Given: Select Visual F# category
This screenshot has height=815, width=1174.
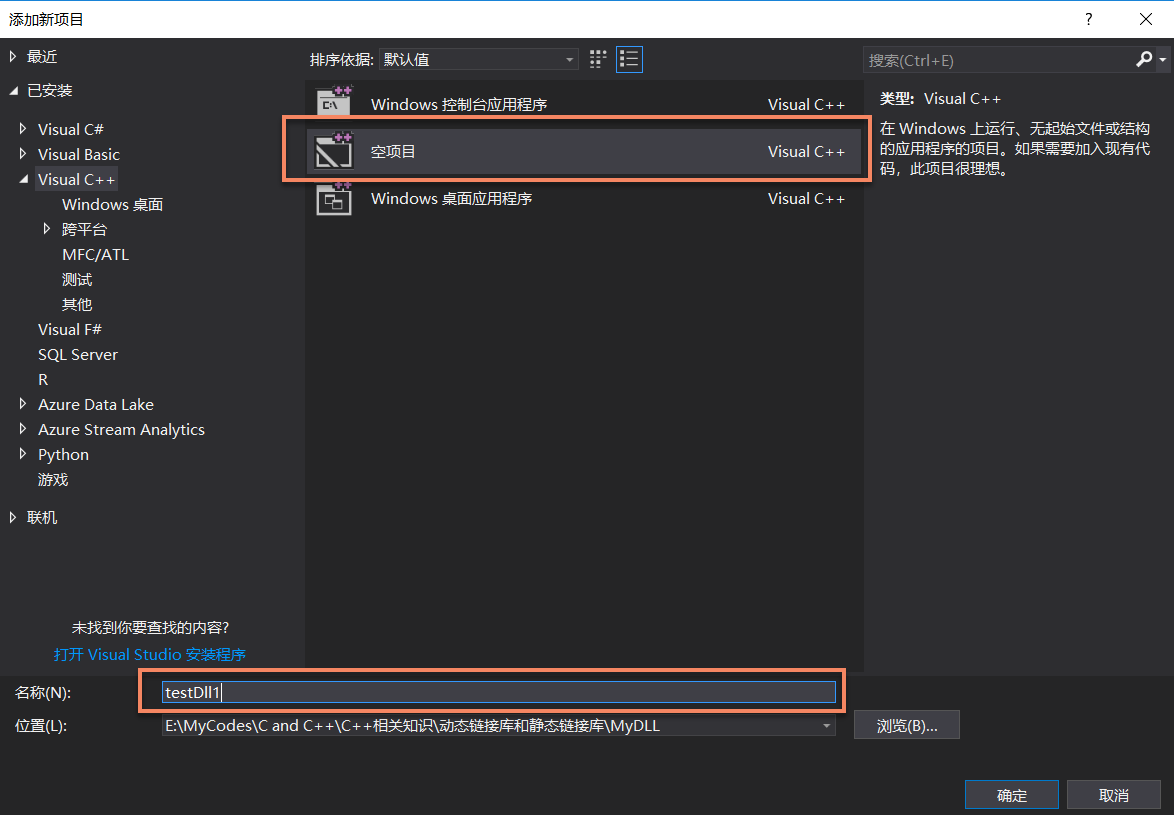Looking at the screenshot, I should [x=70, y=329].
